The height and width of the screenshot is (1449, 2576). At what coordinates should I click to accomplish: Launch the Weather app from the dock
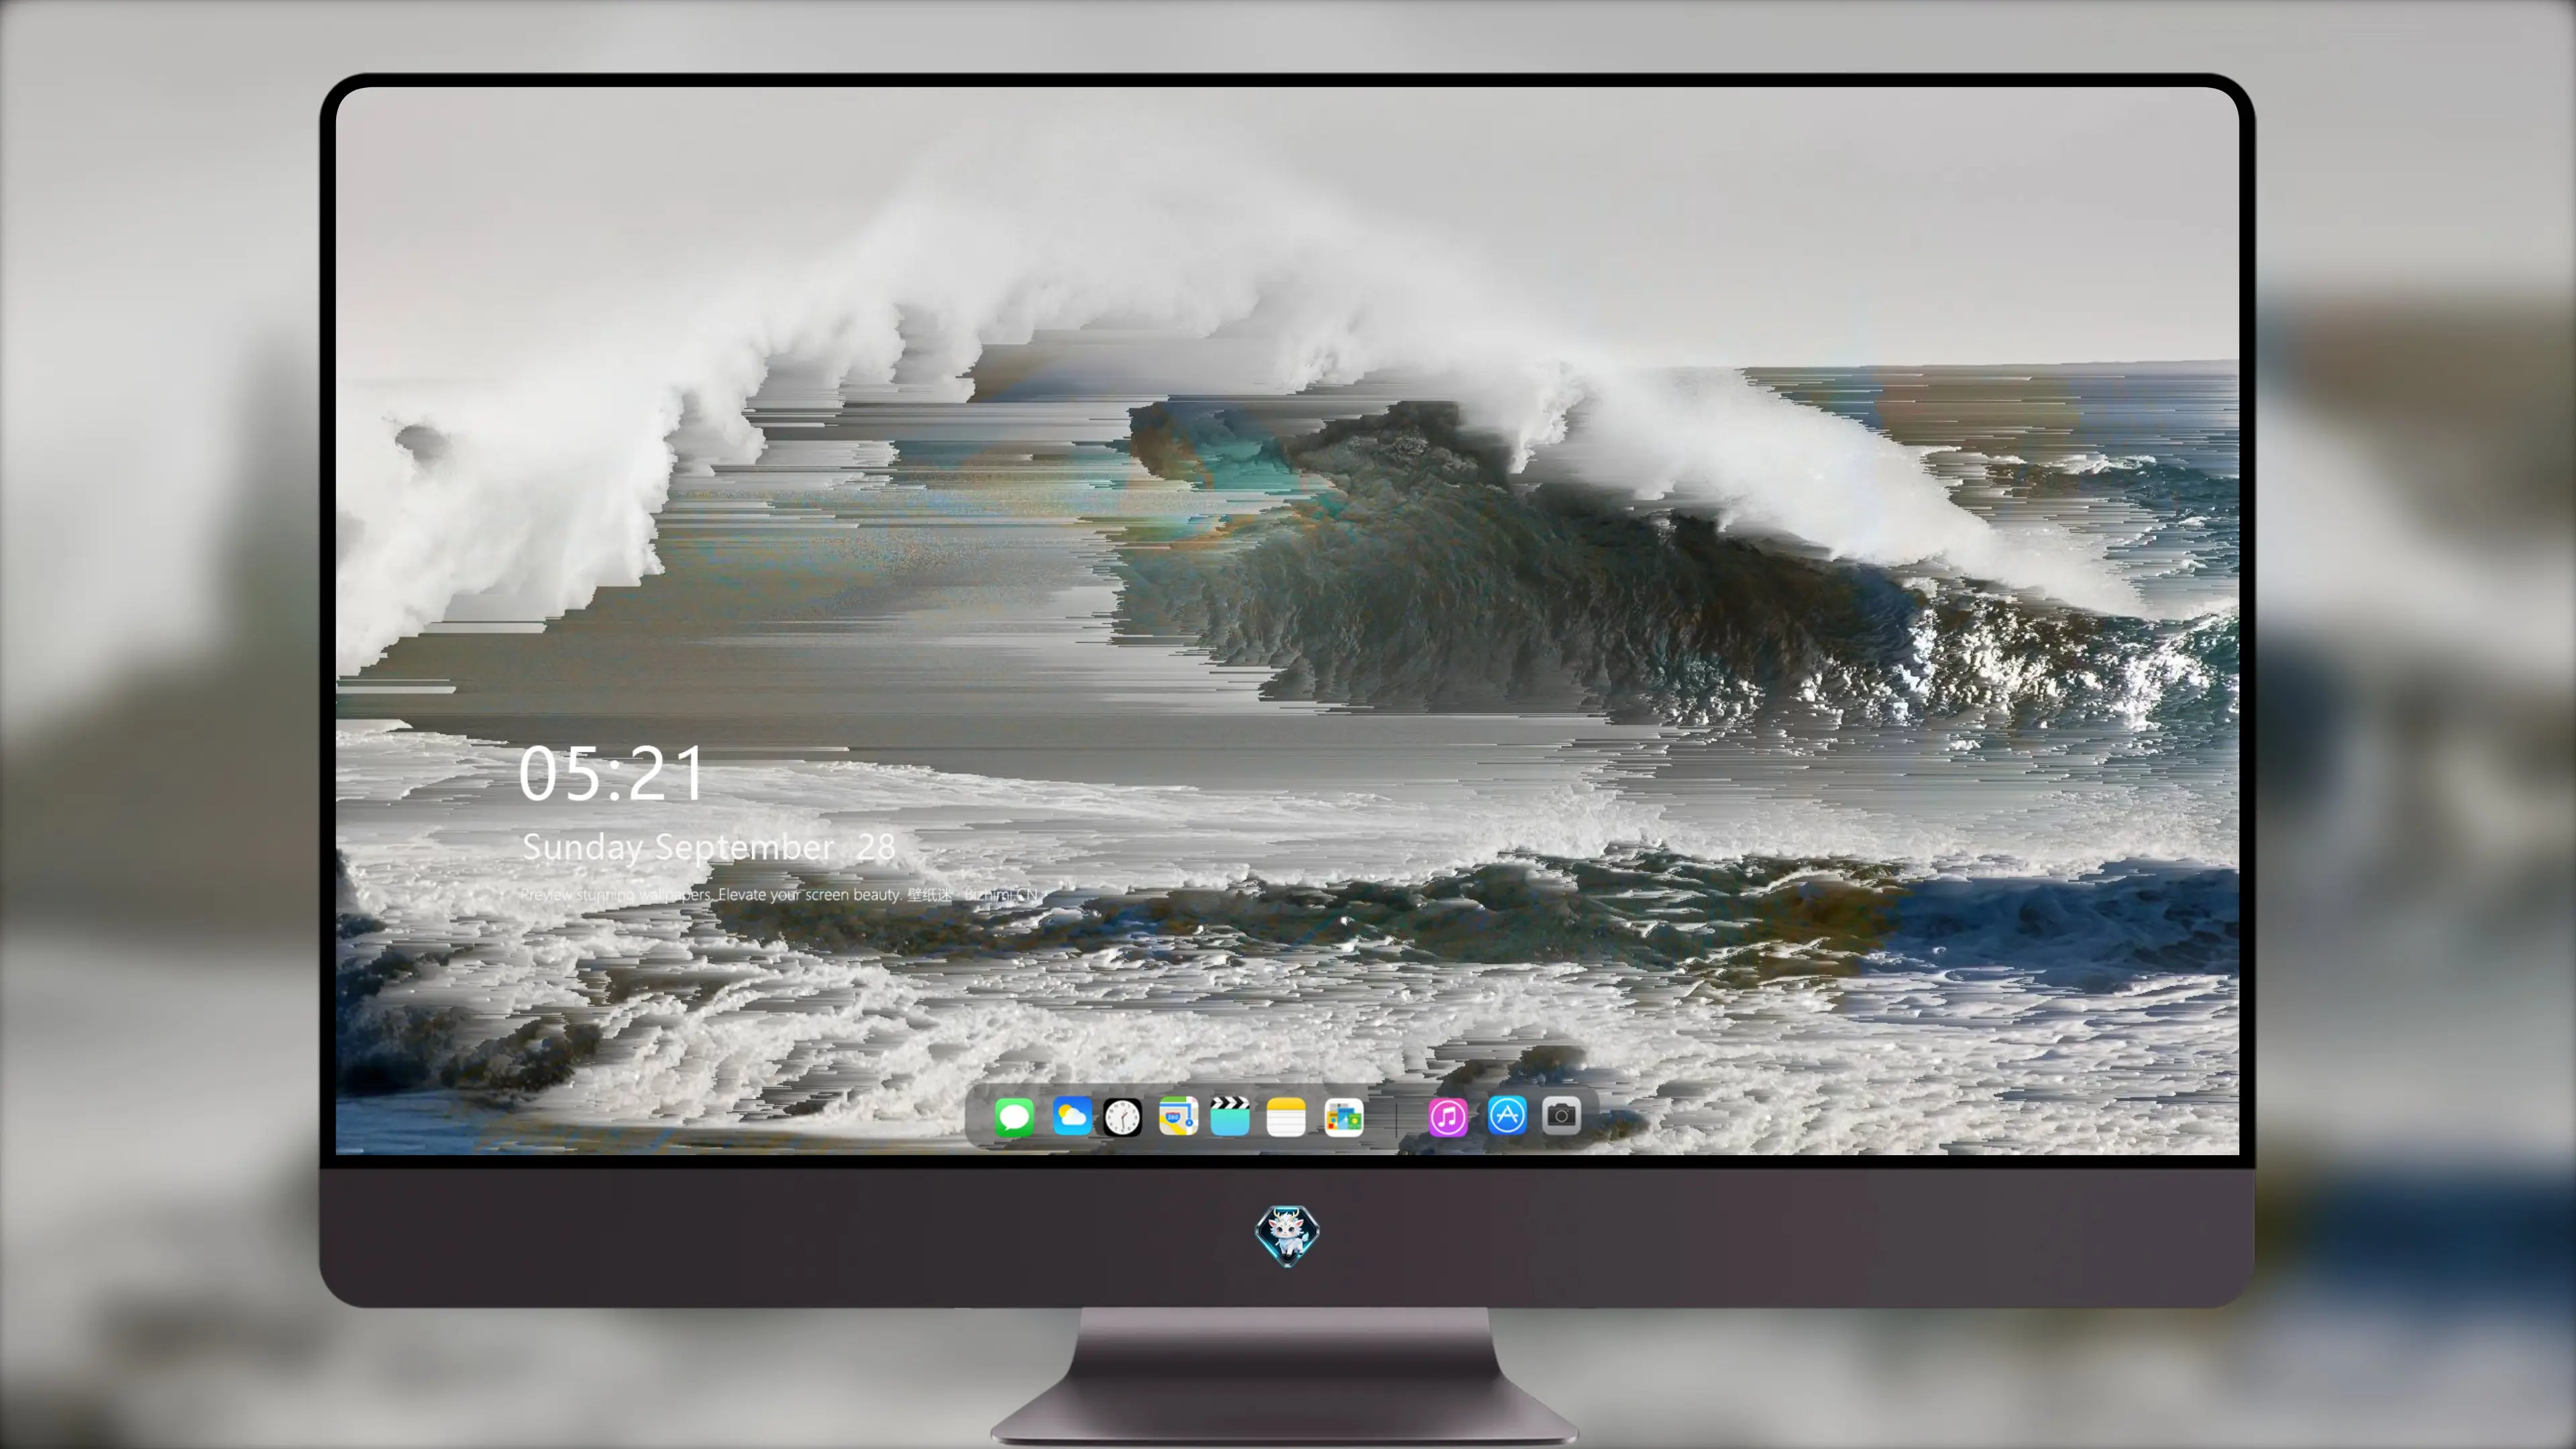coord(1071,1116)
